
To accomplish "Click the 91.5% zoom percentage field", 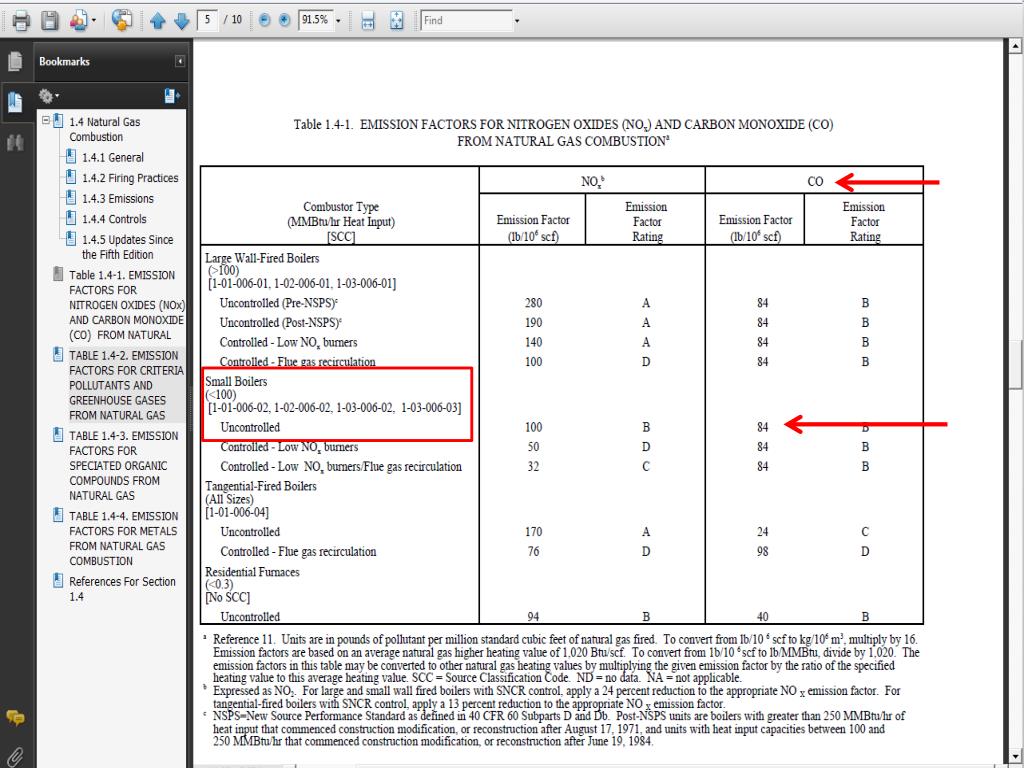I will [x=315, y=20].
